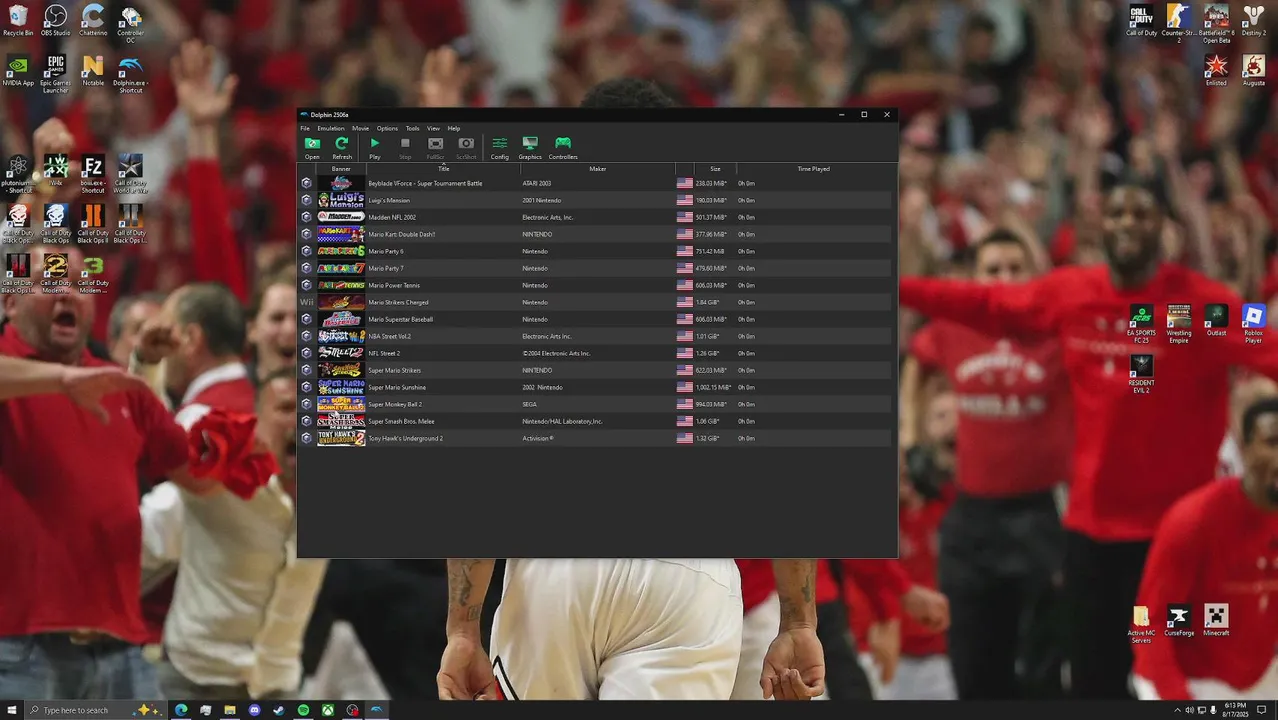The image size is (1278, 720).
Task: Open the Tools menu
Action: (412, 128)
